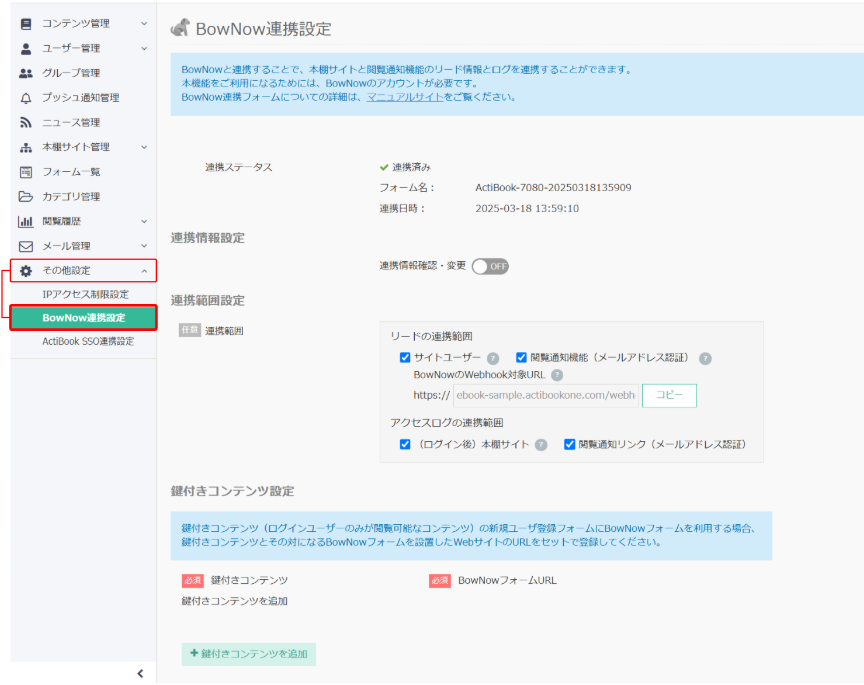
Task: Click the メール管理 envelope icon
Action: [x=26, y=246]
